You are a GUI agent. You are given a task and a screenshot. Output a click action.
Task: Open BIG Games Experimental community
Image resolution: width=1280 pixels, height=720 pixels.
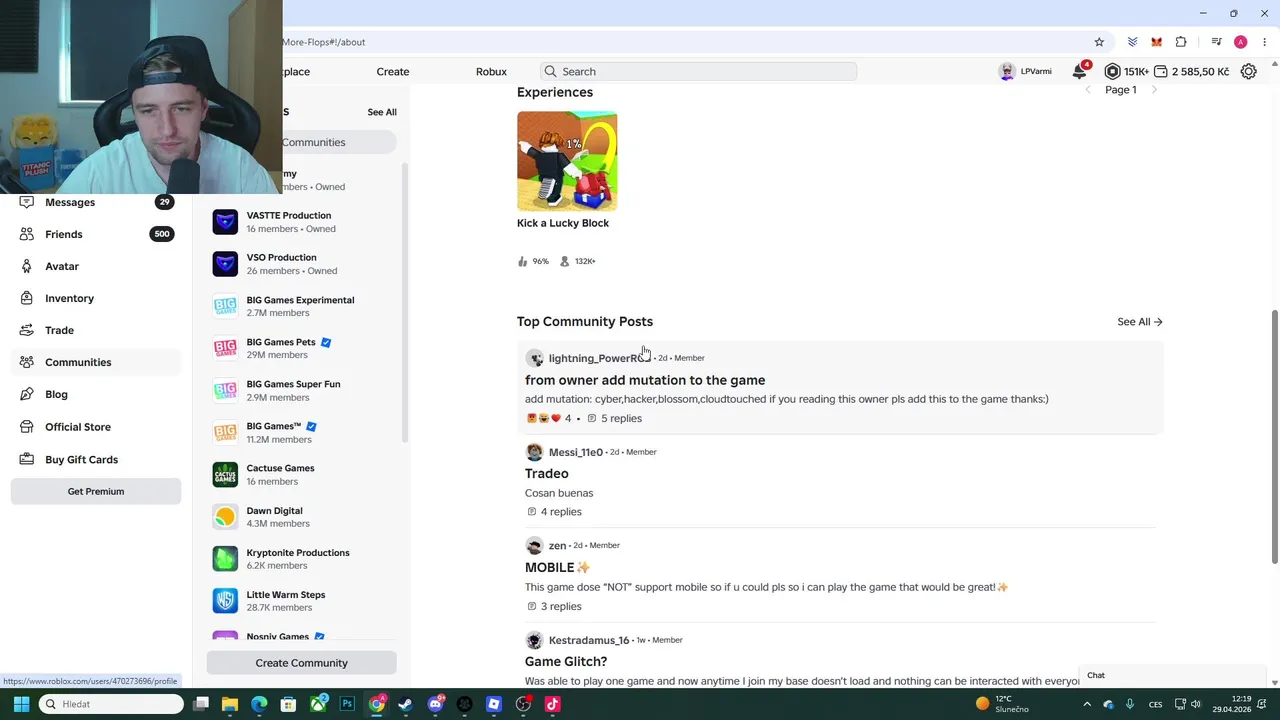[x=300, y=306]
